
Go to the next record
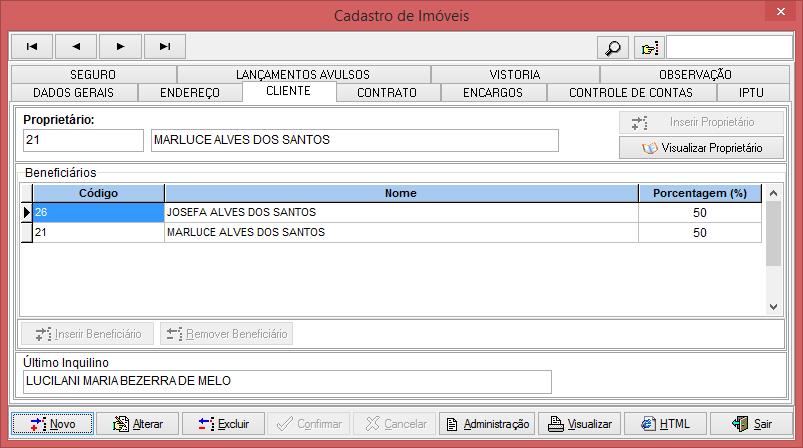point(121,46)
